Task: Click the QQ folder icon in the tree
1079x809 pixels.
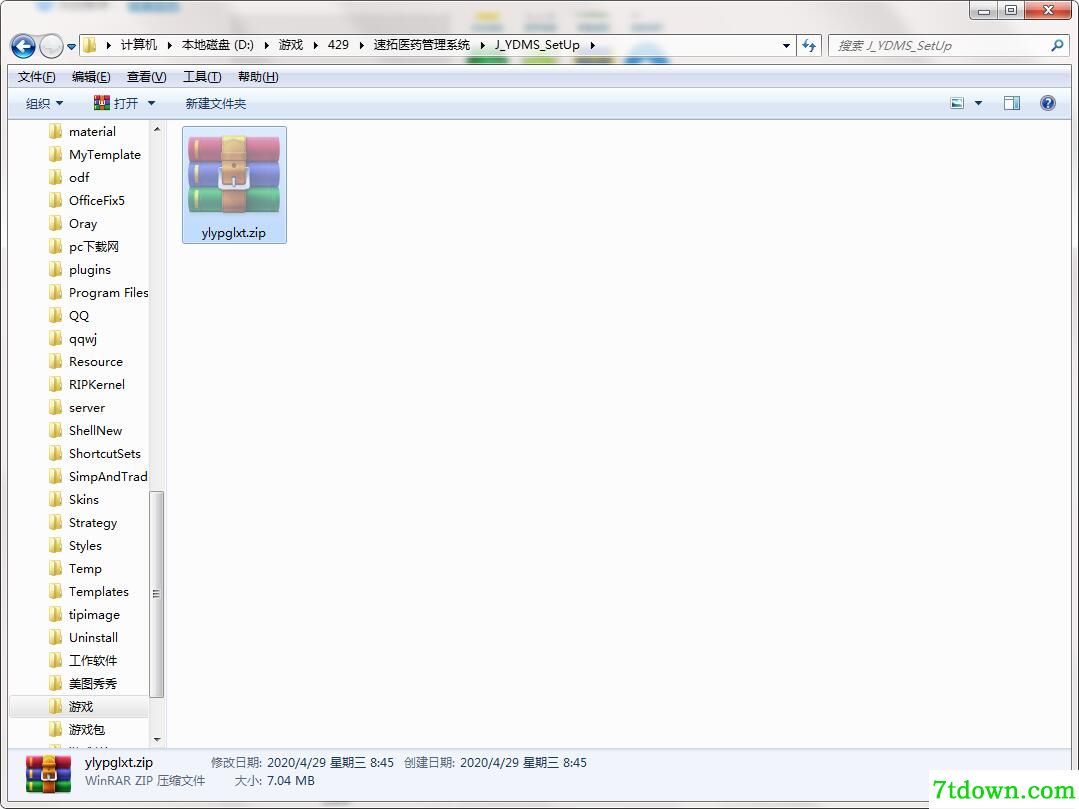Action: click(56, 315)
